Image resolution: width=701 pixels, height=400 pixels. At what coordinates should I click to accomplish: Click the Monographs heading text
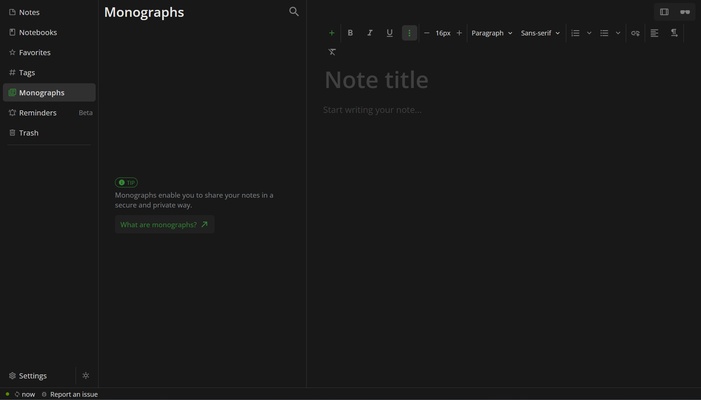click(x=144, y=12)
